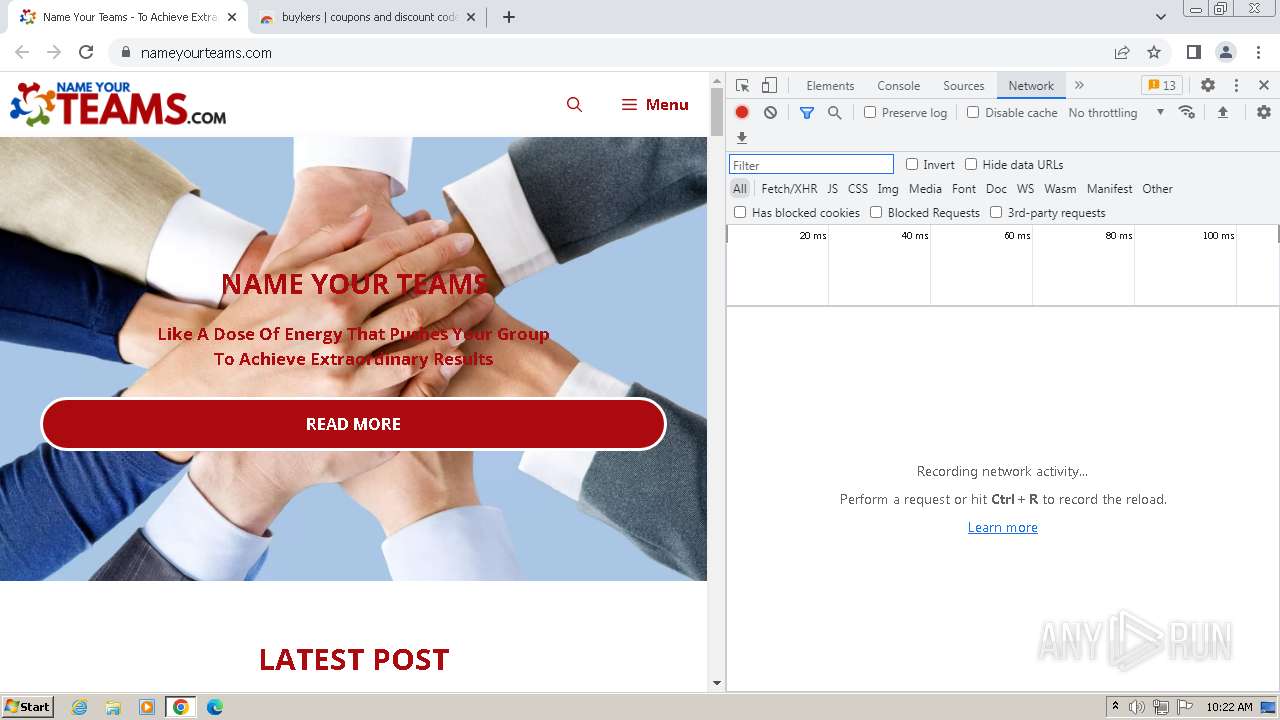Open the Chrome profile avatar
Screen dimensions: 1280x720
[1225, 52]
